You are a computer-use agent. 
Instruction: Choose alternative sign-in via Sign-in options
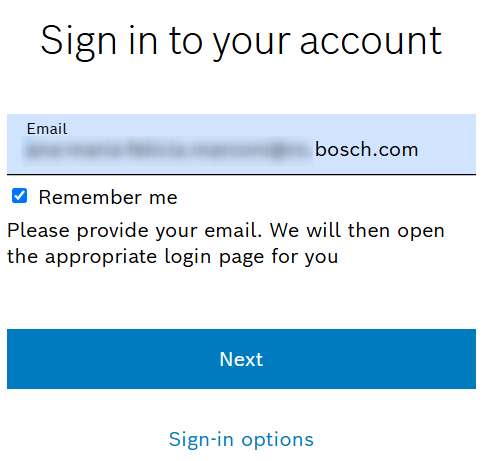tap(241, 439)
